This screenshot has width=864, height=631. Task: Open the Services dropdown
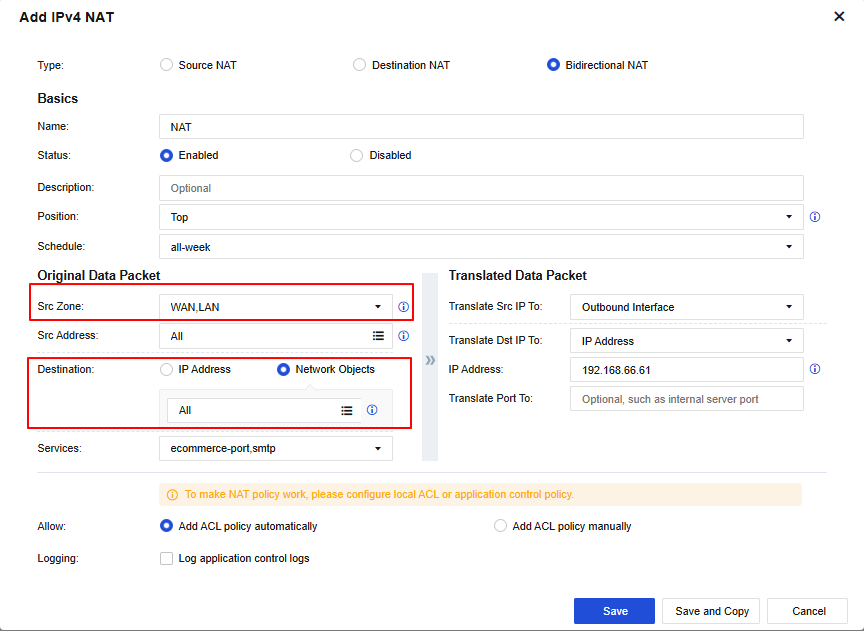[x=275, y=449]
